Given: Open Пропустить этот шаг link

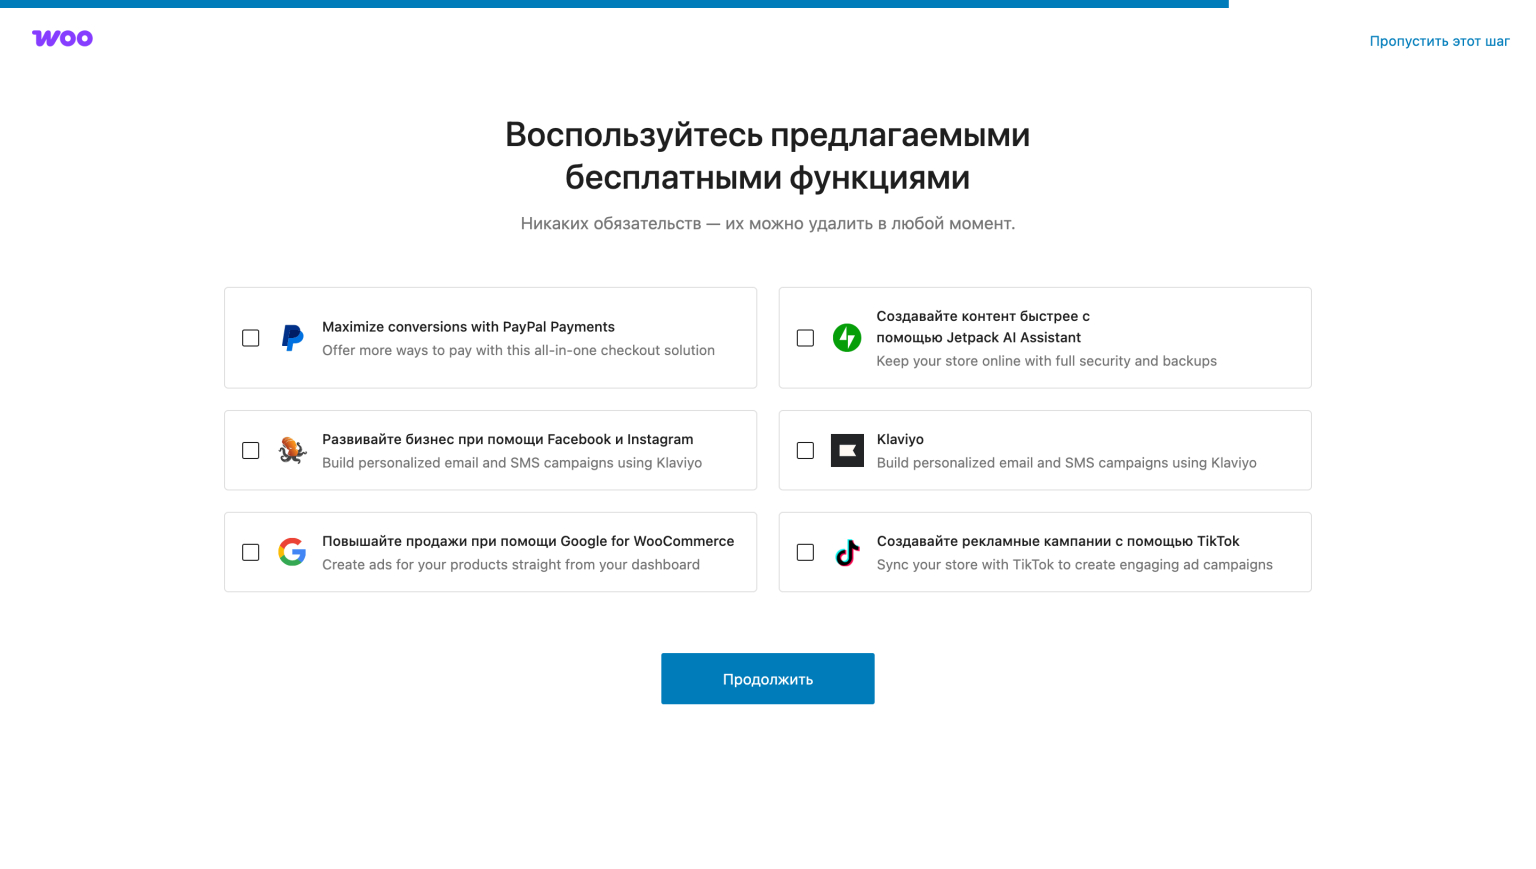Looking at the screenshot, I should coord(1439,41).
